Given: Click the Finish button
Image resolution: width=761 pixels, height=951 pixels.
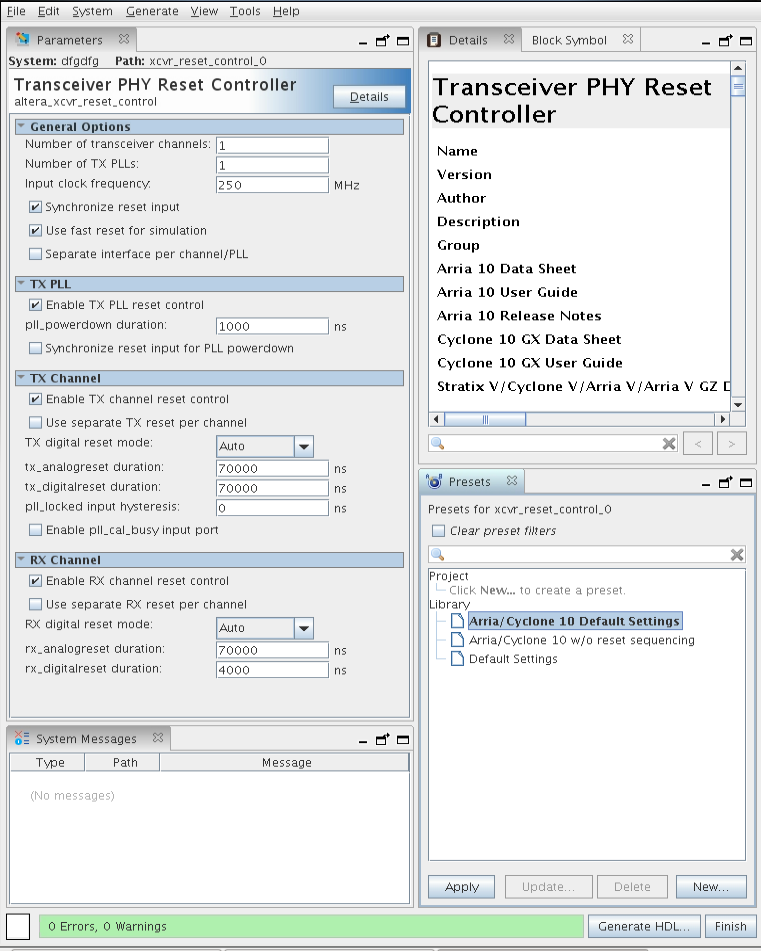Looking at the screenshot, I should (x=730, y=926).
